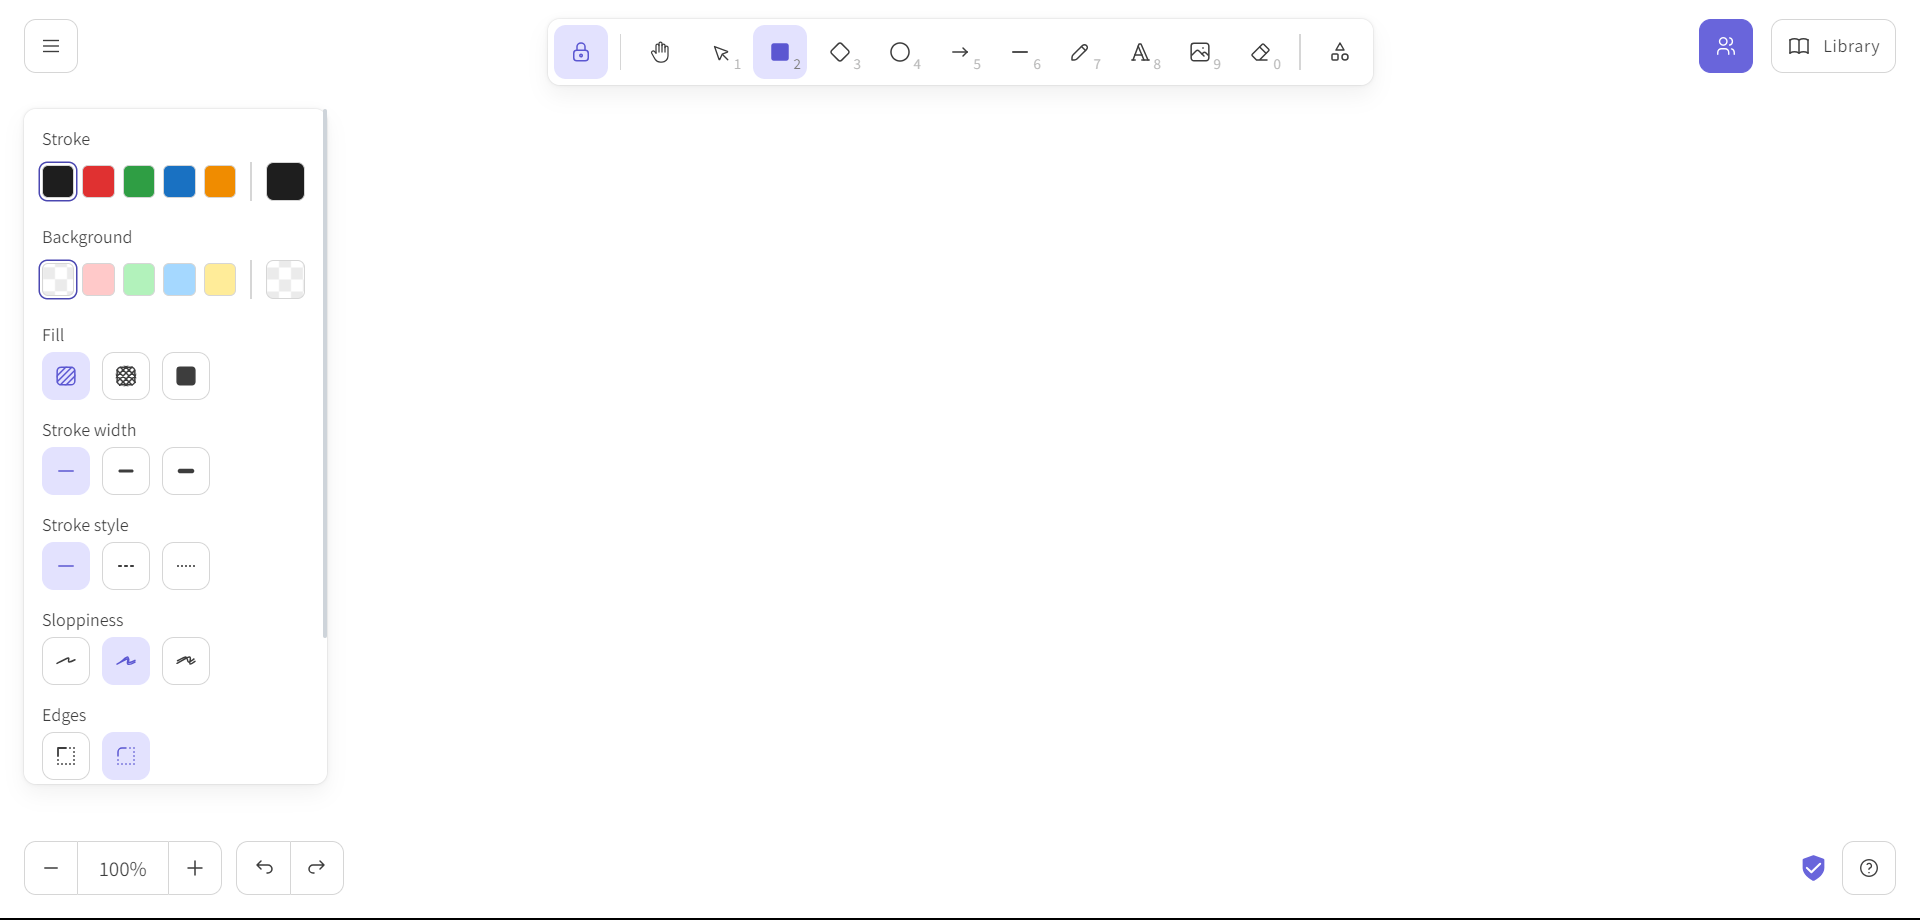The image size is (1920, 920).
Task: Zoom in with plus button
Action: pyautogui.click(x=195, y=868)
